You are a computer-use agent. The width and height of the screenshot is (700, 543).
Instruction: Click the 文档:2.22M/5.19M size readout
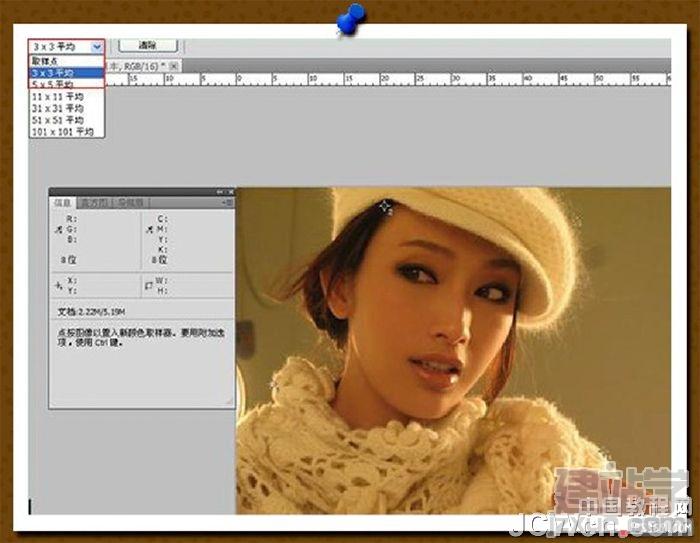[x=92, y=312]
